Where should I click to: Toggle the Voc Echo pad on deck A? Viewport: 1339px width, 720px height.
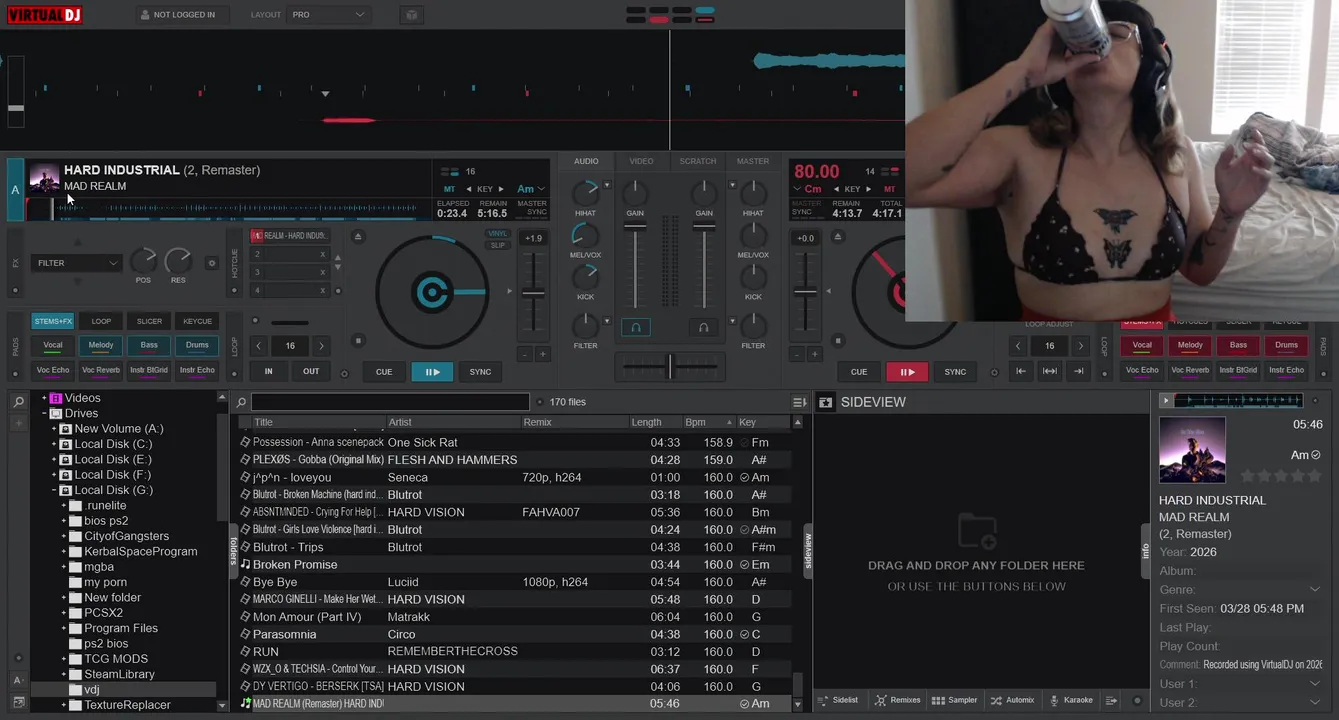click(52, 370)
